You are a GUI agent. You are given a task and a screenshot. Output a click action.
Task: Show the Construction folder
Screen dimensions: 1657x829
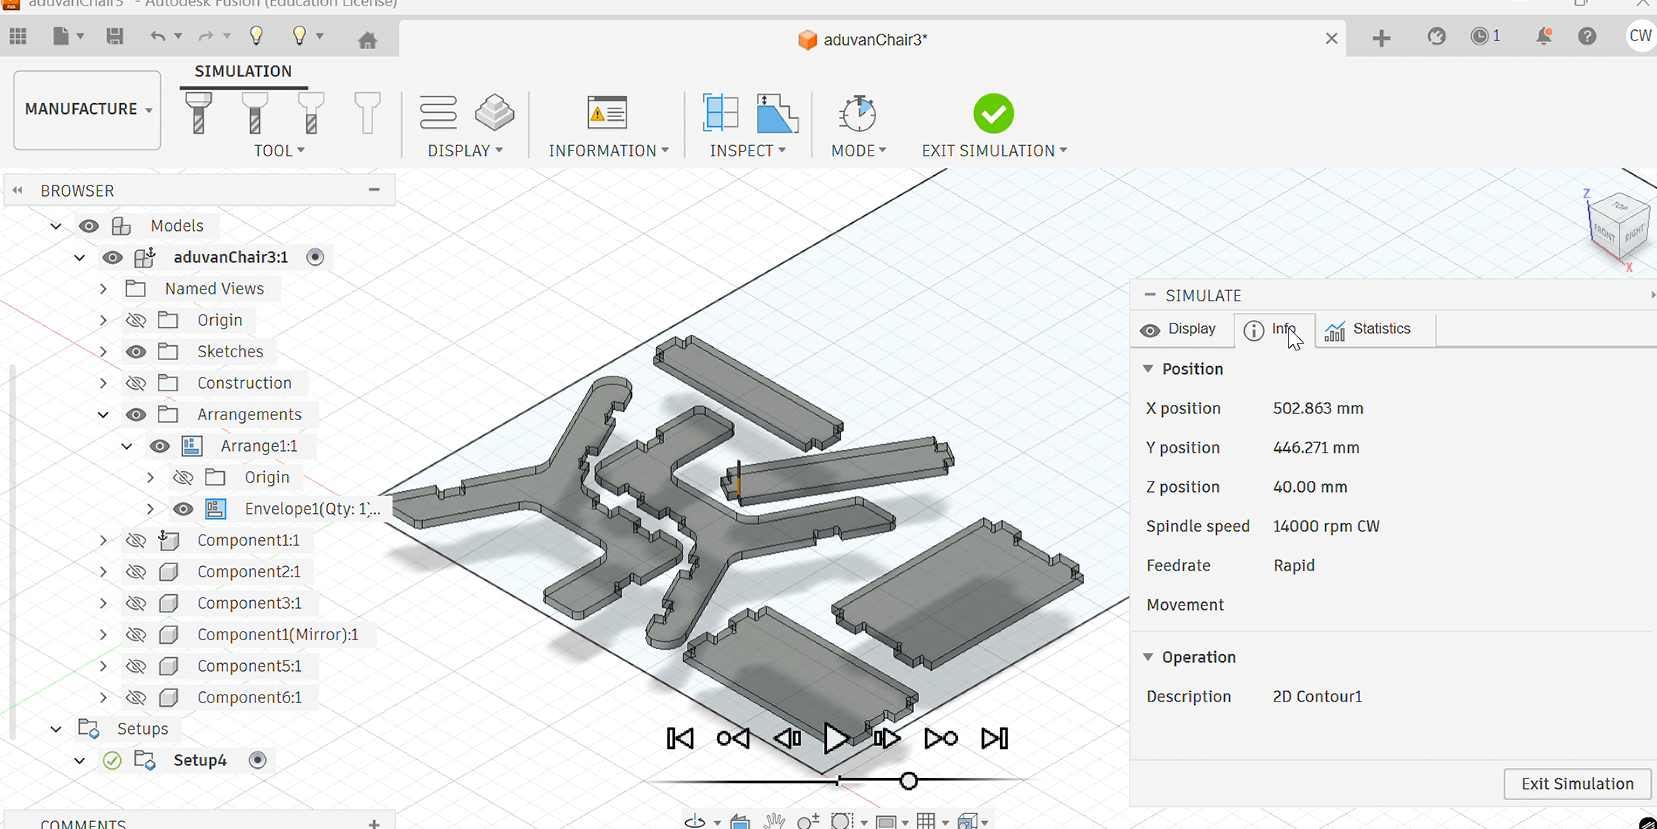pyautogui.click(x=137, y=384)
